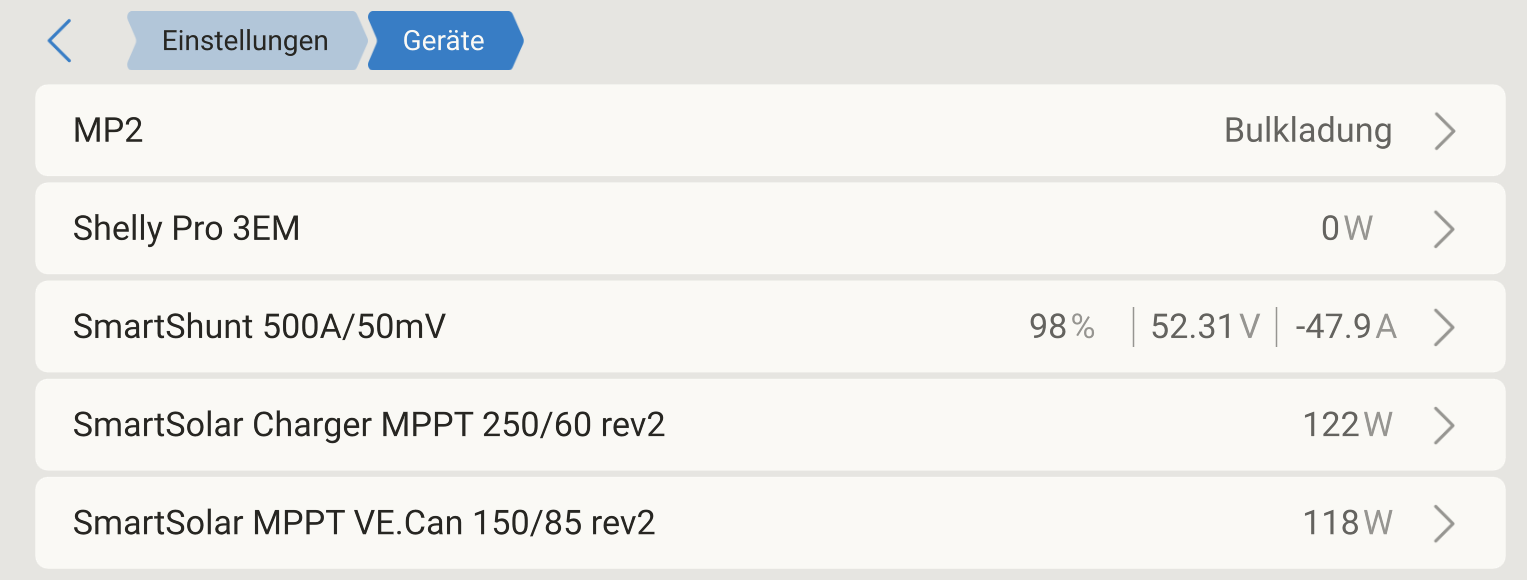Viewport: 1527px width, 580px height.
Task: Select SmartShunt 500A/50mV device name
Action: [259, 327]
